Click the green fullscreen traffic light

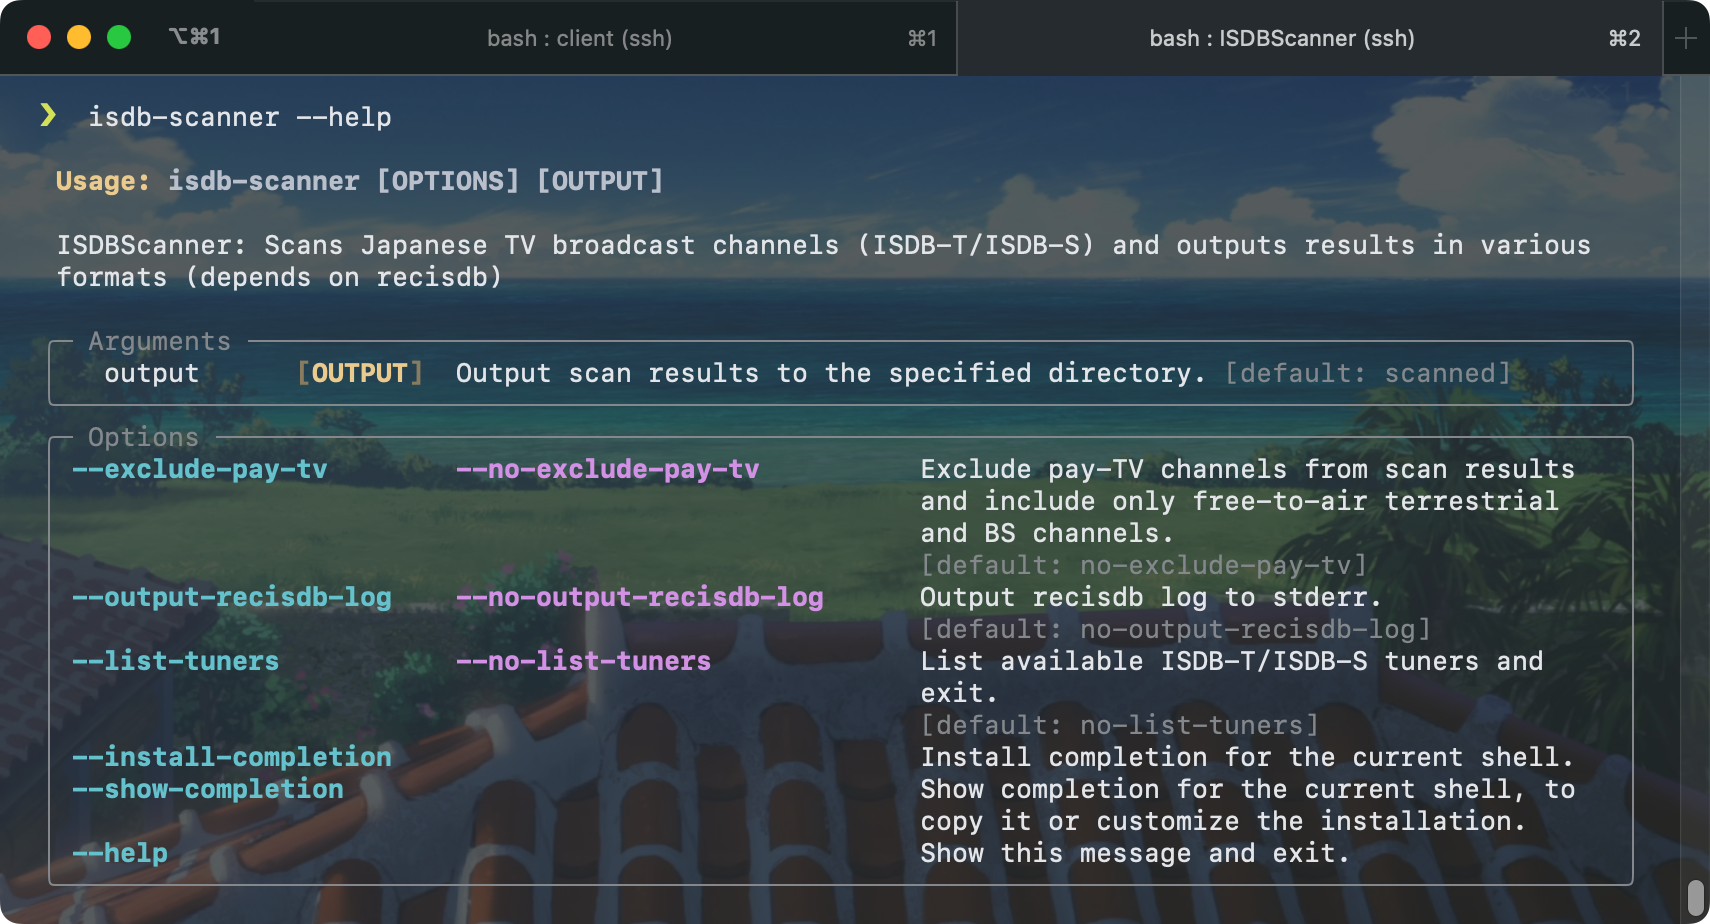[119, 37]
